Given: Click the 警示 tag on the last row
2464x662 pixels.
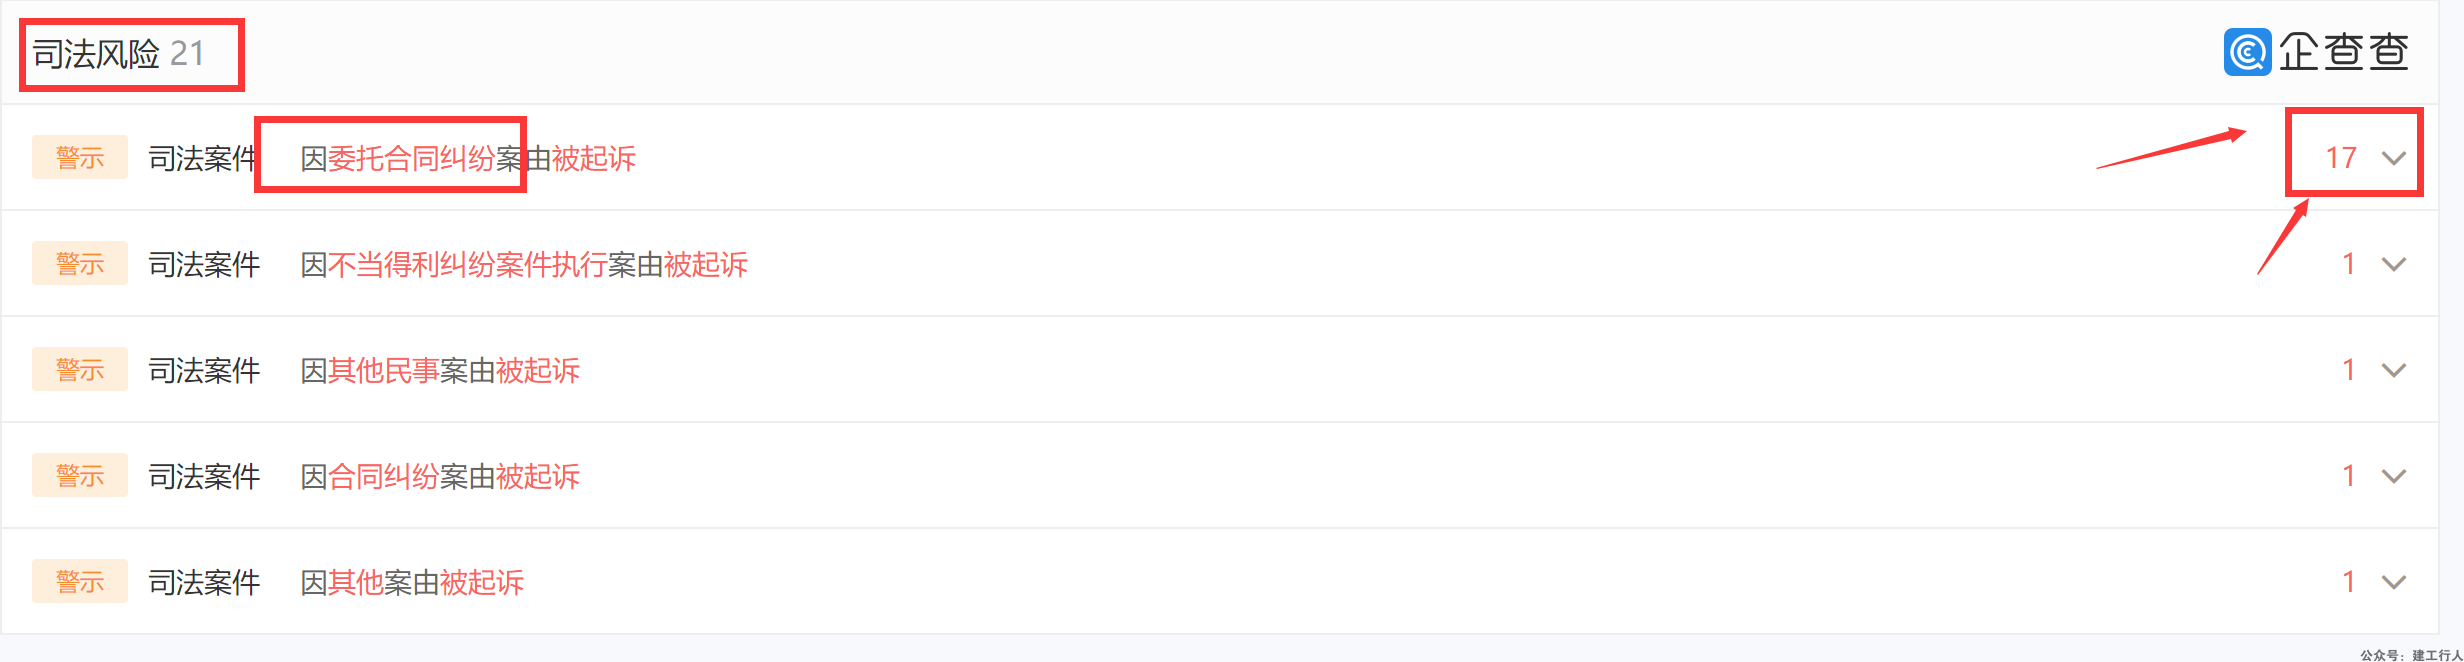Looking at the screenshot, I should (x=80, y=581).
